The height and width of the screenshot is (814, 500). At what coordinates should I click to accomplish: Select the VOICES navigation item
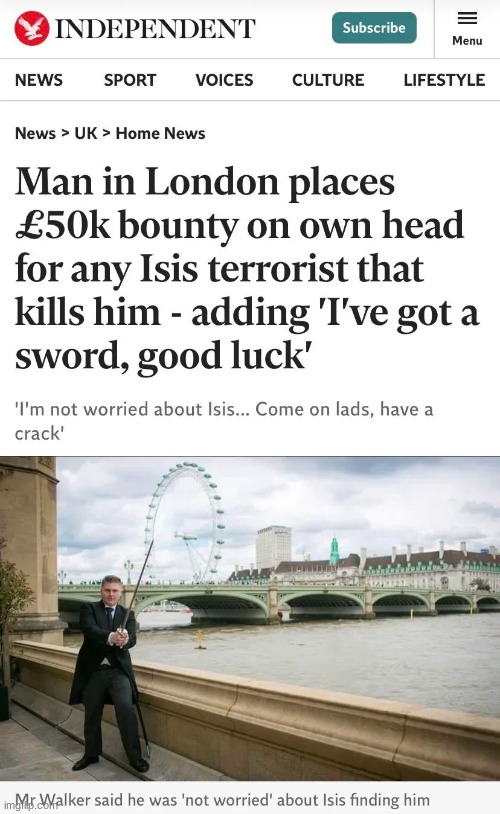click(x=224, y=80)
